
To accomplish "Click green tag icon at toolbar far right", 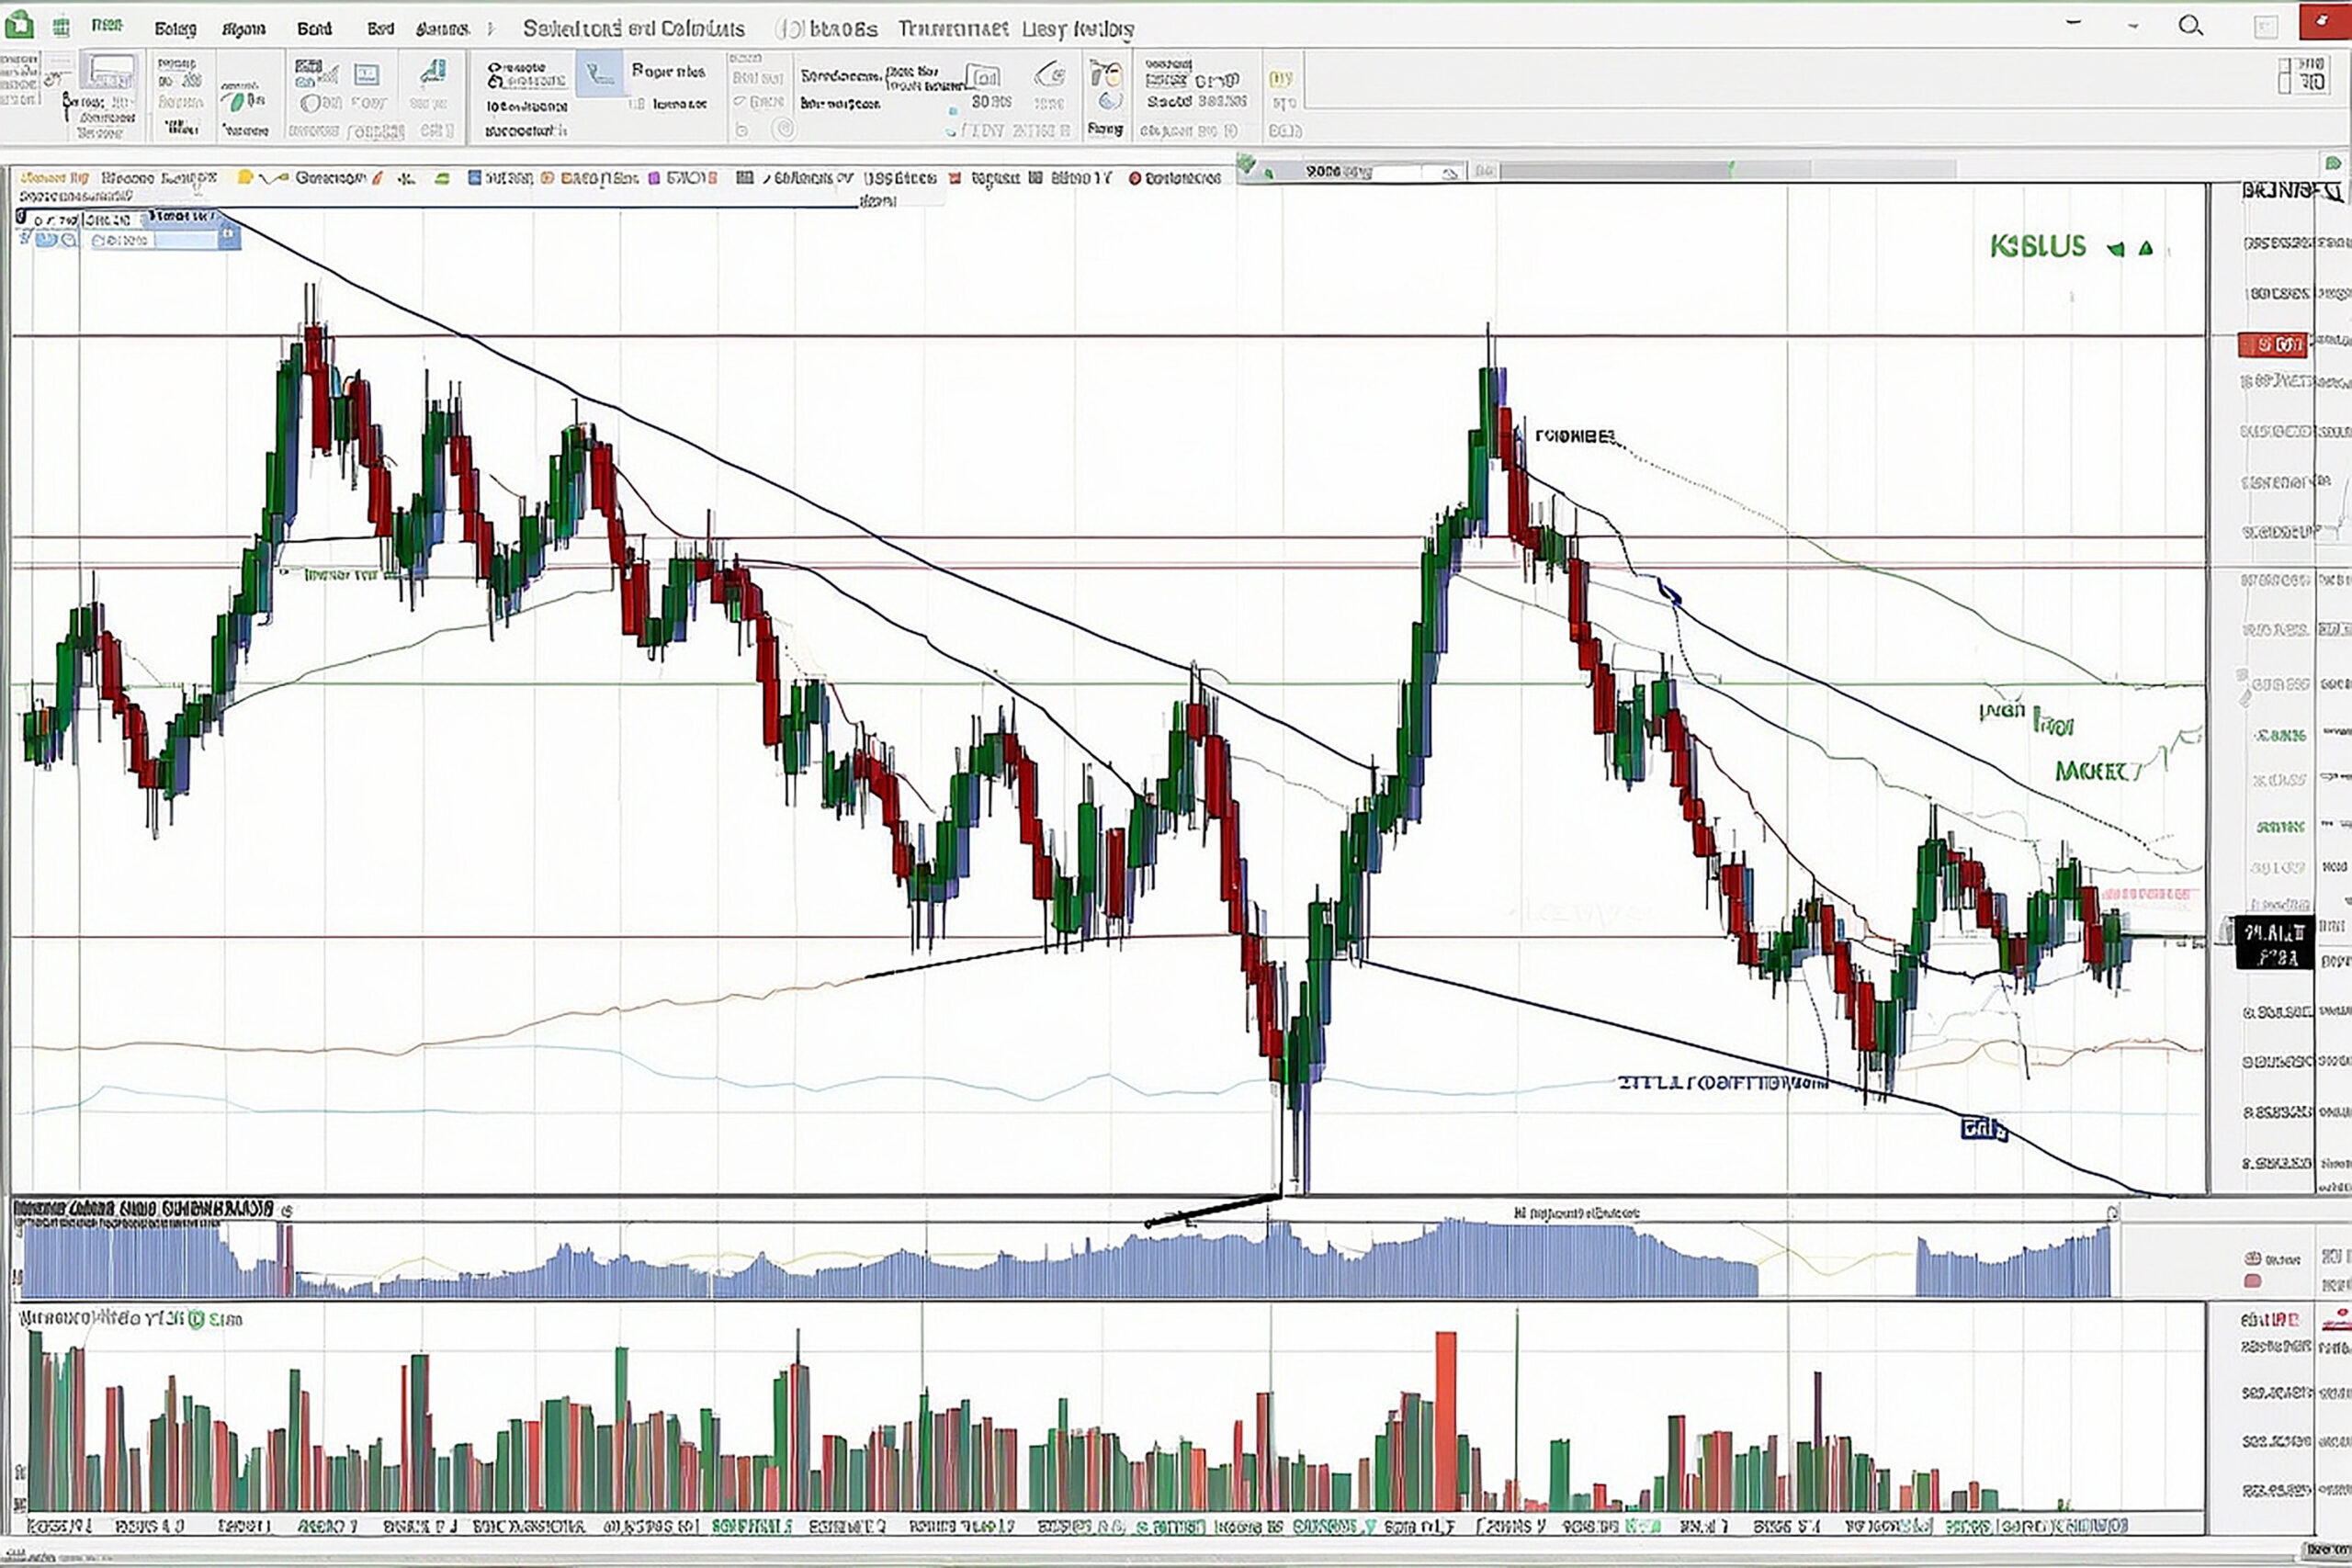I will pos(2333,163).
